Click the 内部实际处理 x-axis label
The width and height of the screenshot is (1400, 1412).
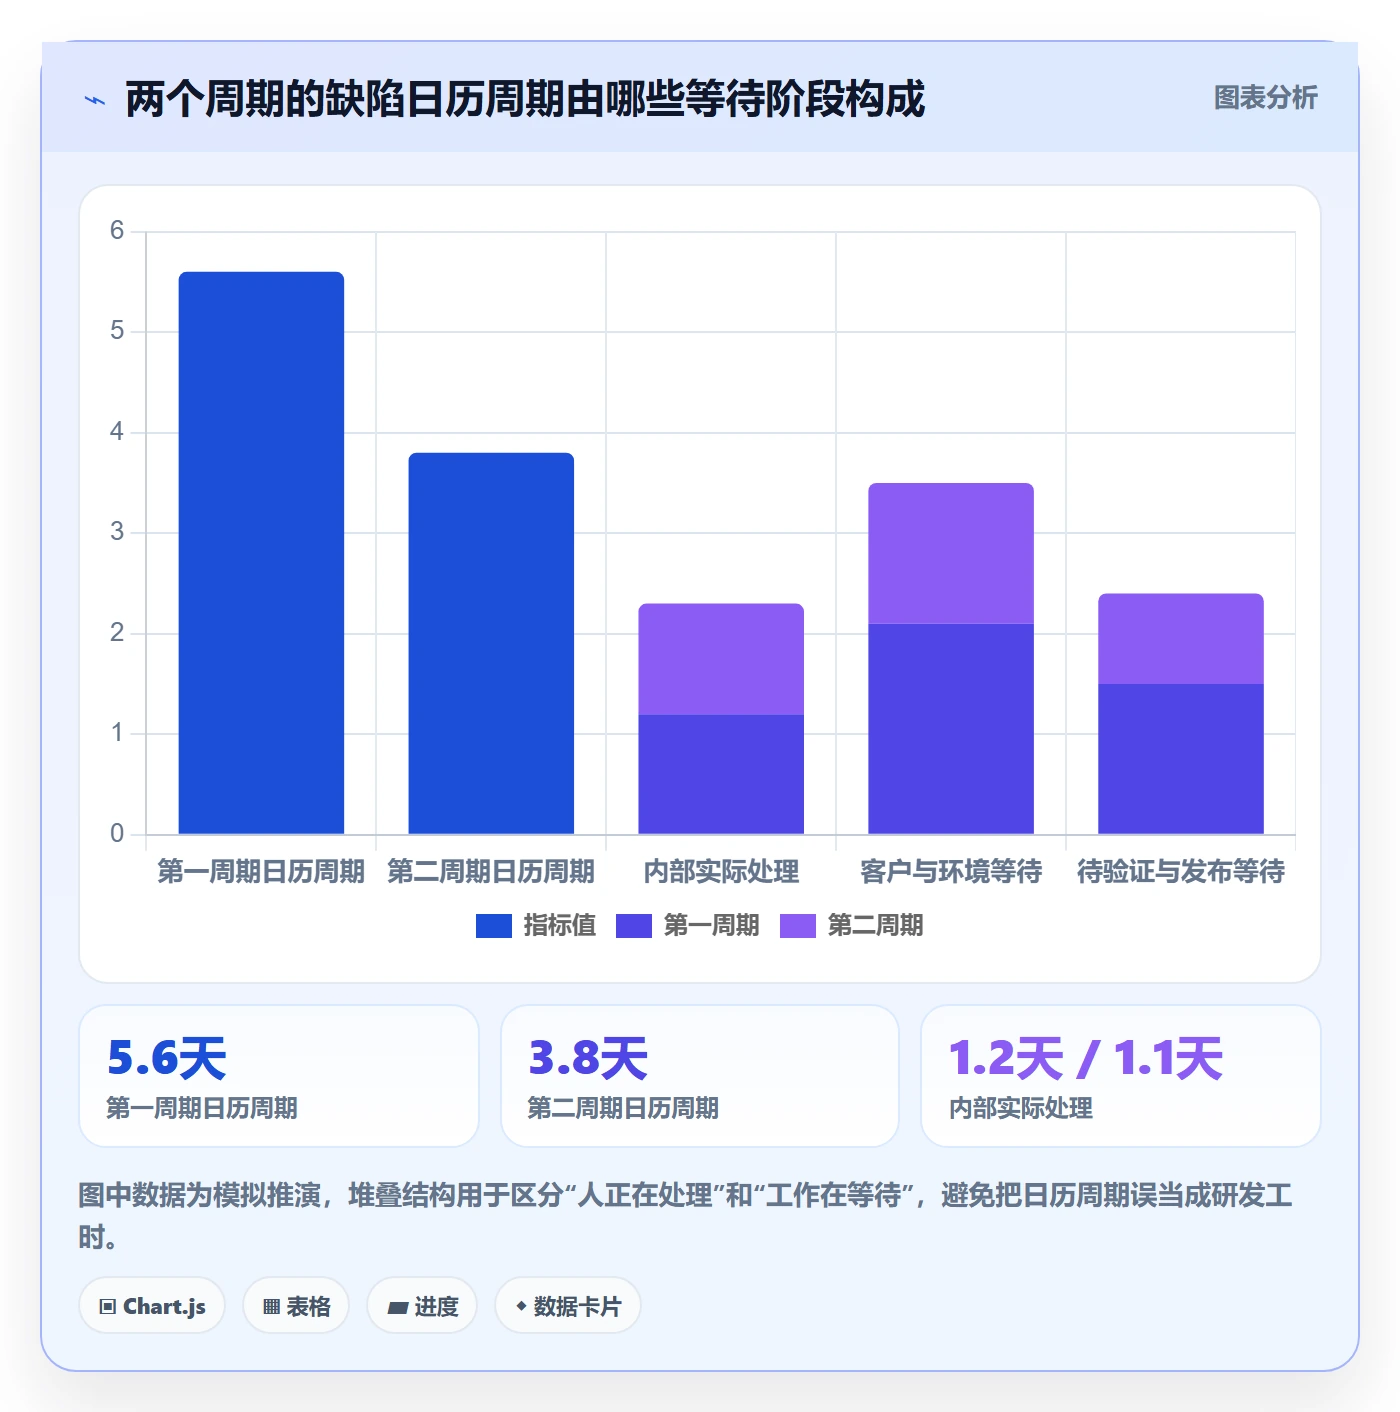click(721, 872)
